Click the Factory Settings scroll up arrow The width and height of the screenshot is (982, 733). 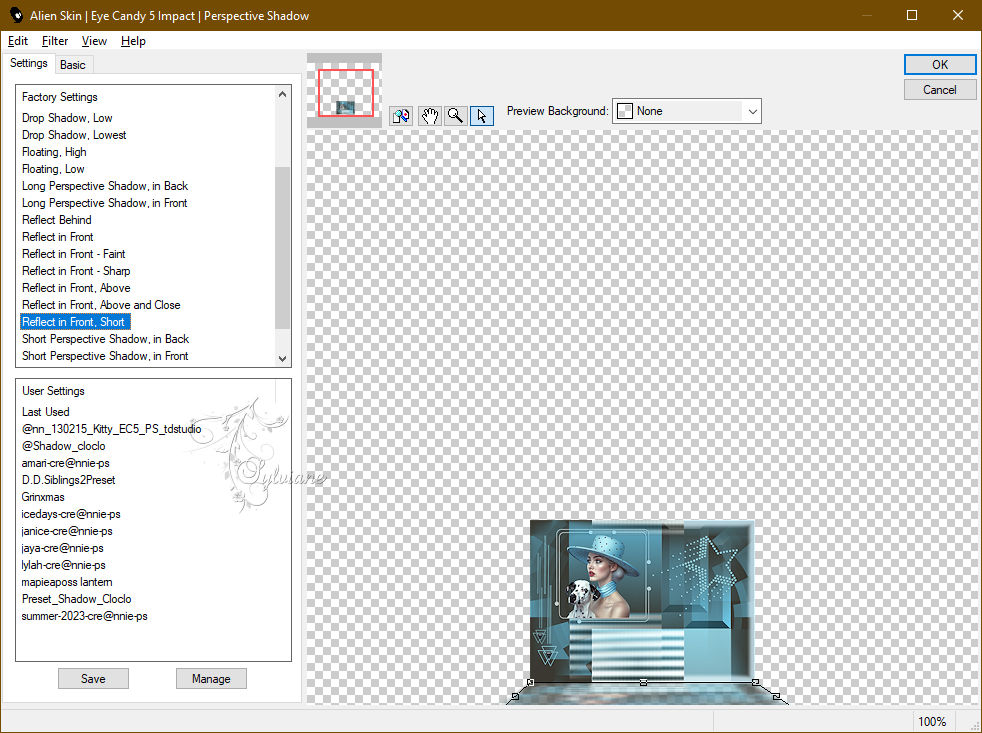[x=282, y=95]
